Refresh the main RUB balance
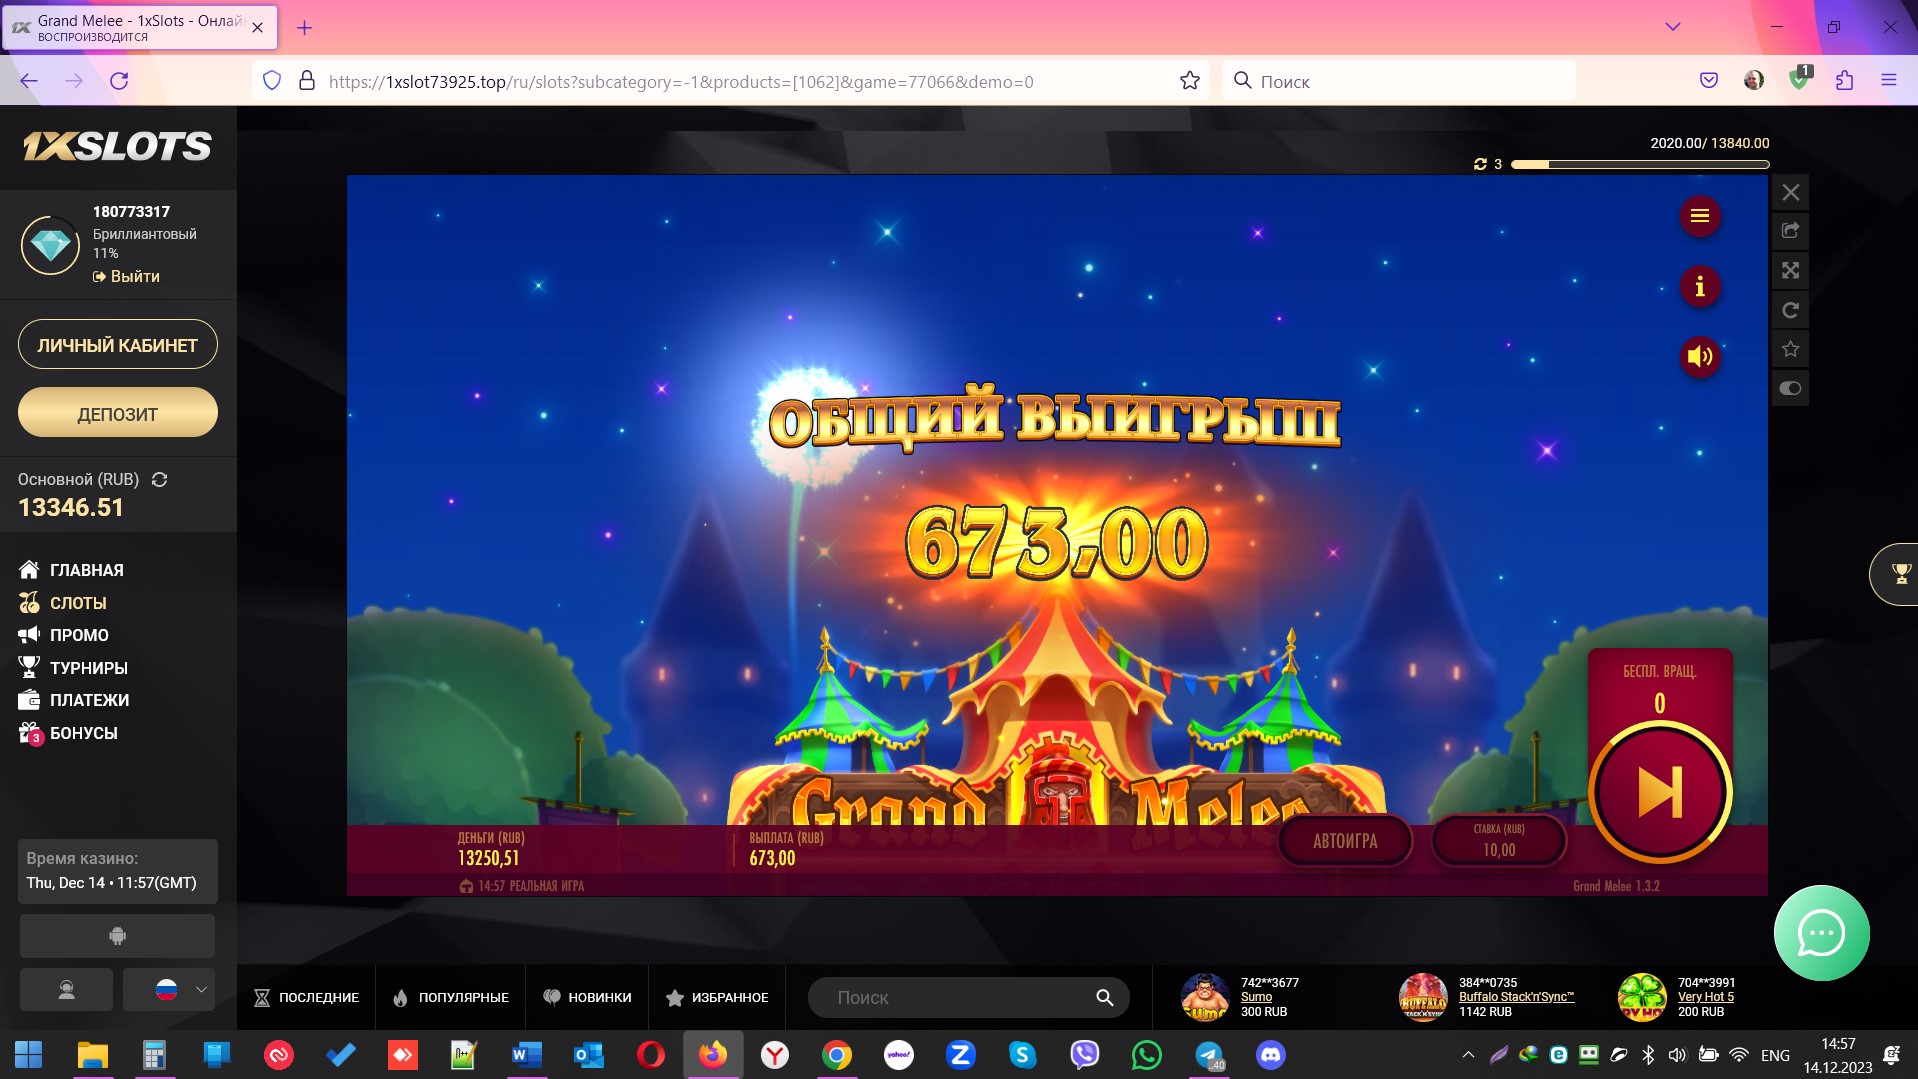The width and height of the screenshot is (1918, 1079). pos(159,480)
